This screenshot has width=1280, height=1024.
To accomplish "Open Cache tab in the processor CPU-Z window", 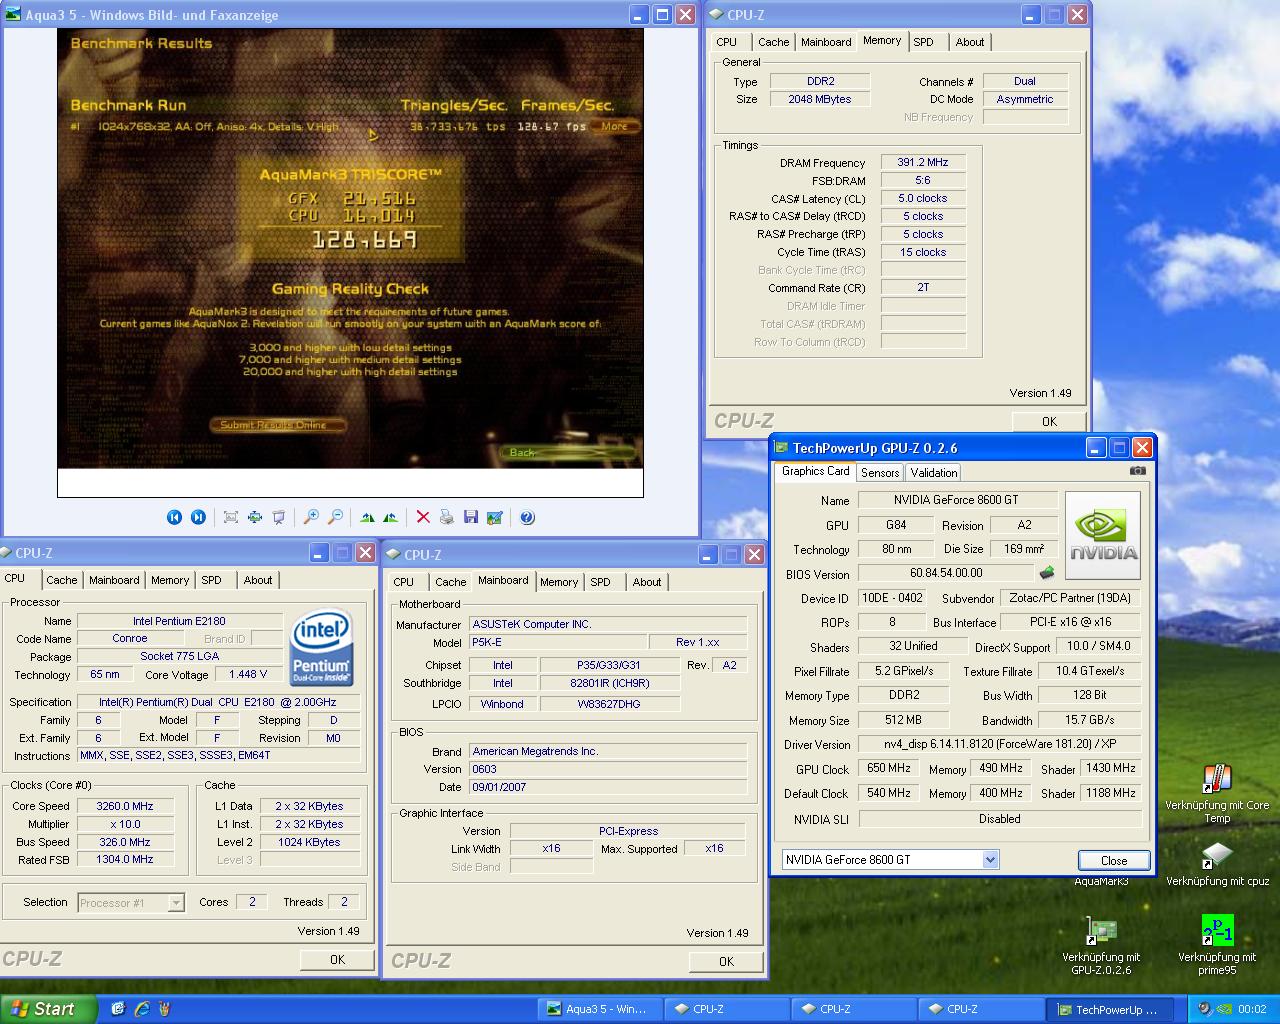I will pos(61,580).
